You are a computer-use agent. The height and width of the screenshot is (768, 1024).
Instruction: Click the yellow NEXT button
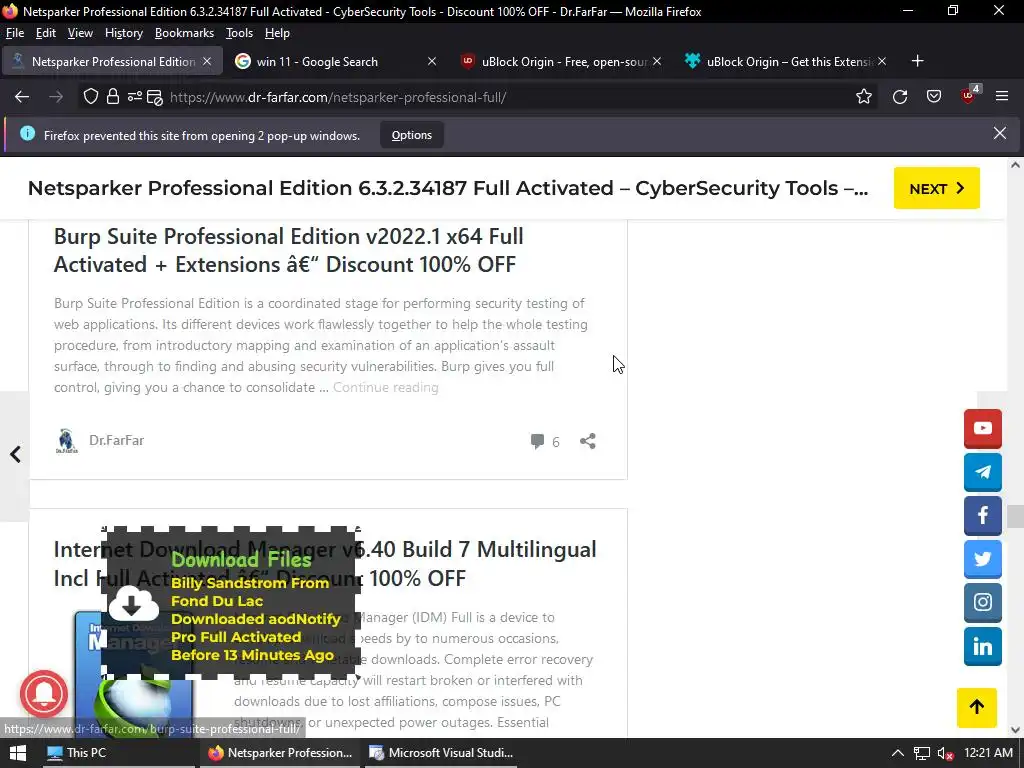[936, 188]
